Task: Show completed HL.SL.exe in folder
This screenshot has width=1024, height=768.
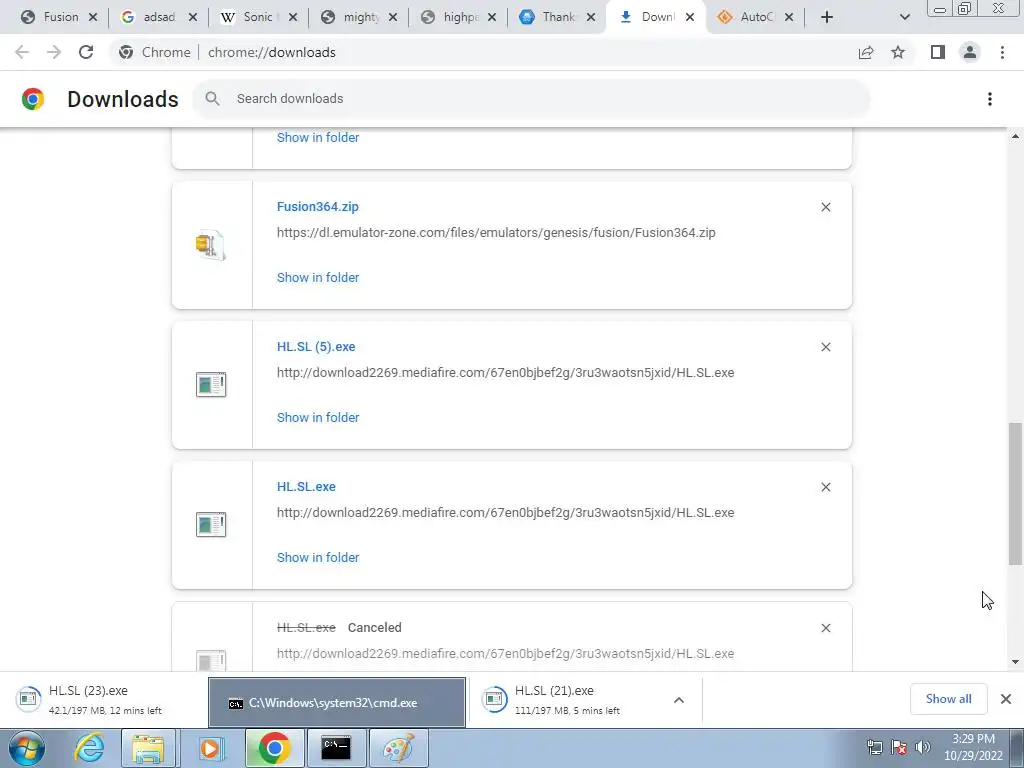Action: (x=318, y=558)
